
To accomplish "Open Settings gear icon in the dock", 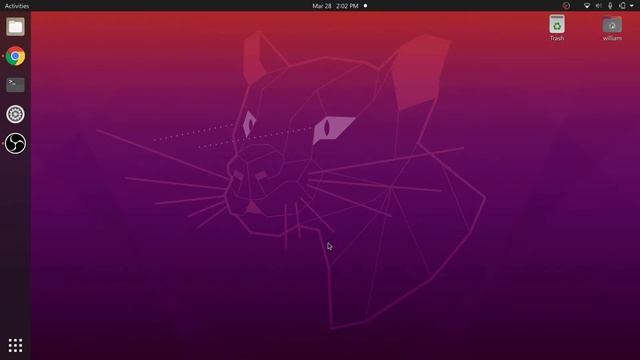I will click(x=16, y=114).
